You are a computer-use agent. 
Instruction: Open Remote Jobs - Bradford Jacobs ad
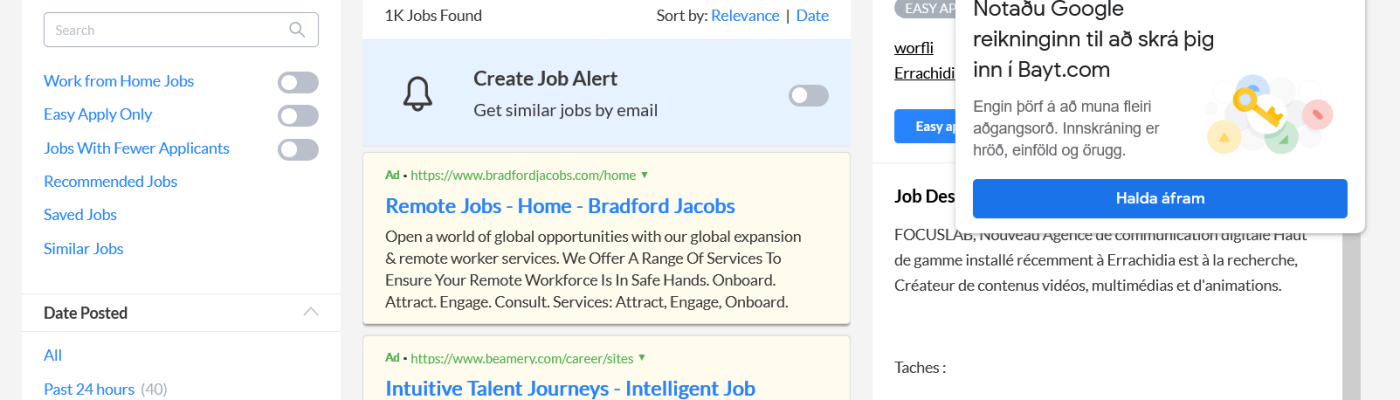[x=560, y=206]
